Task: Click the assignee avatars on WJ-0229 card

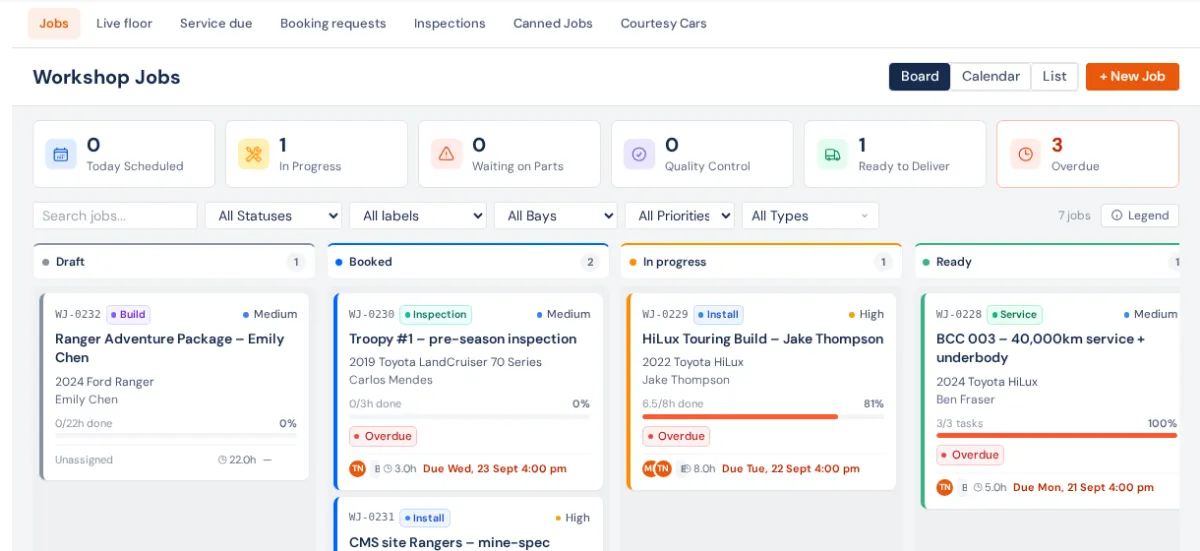Action: 657,468
